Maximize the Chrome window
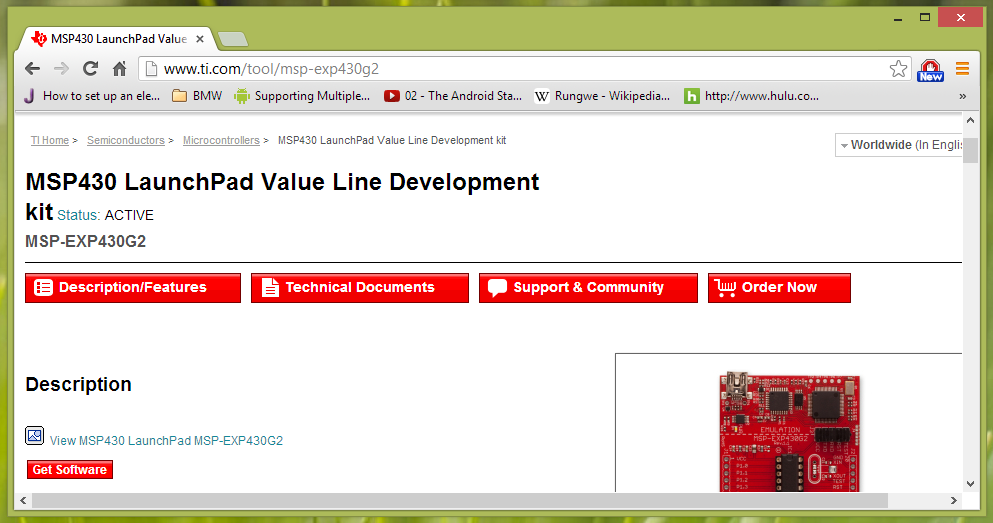The width and height of the screenshot is (993, 523). point(925,18)
